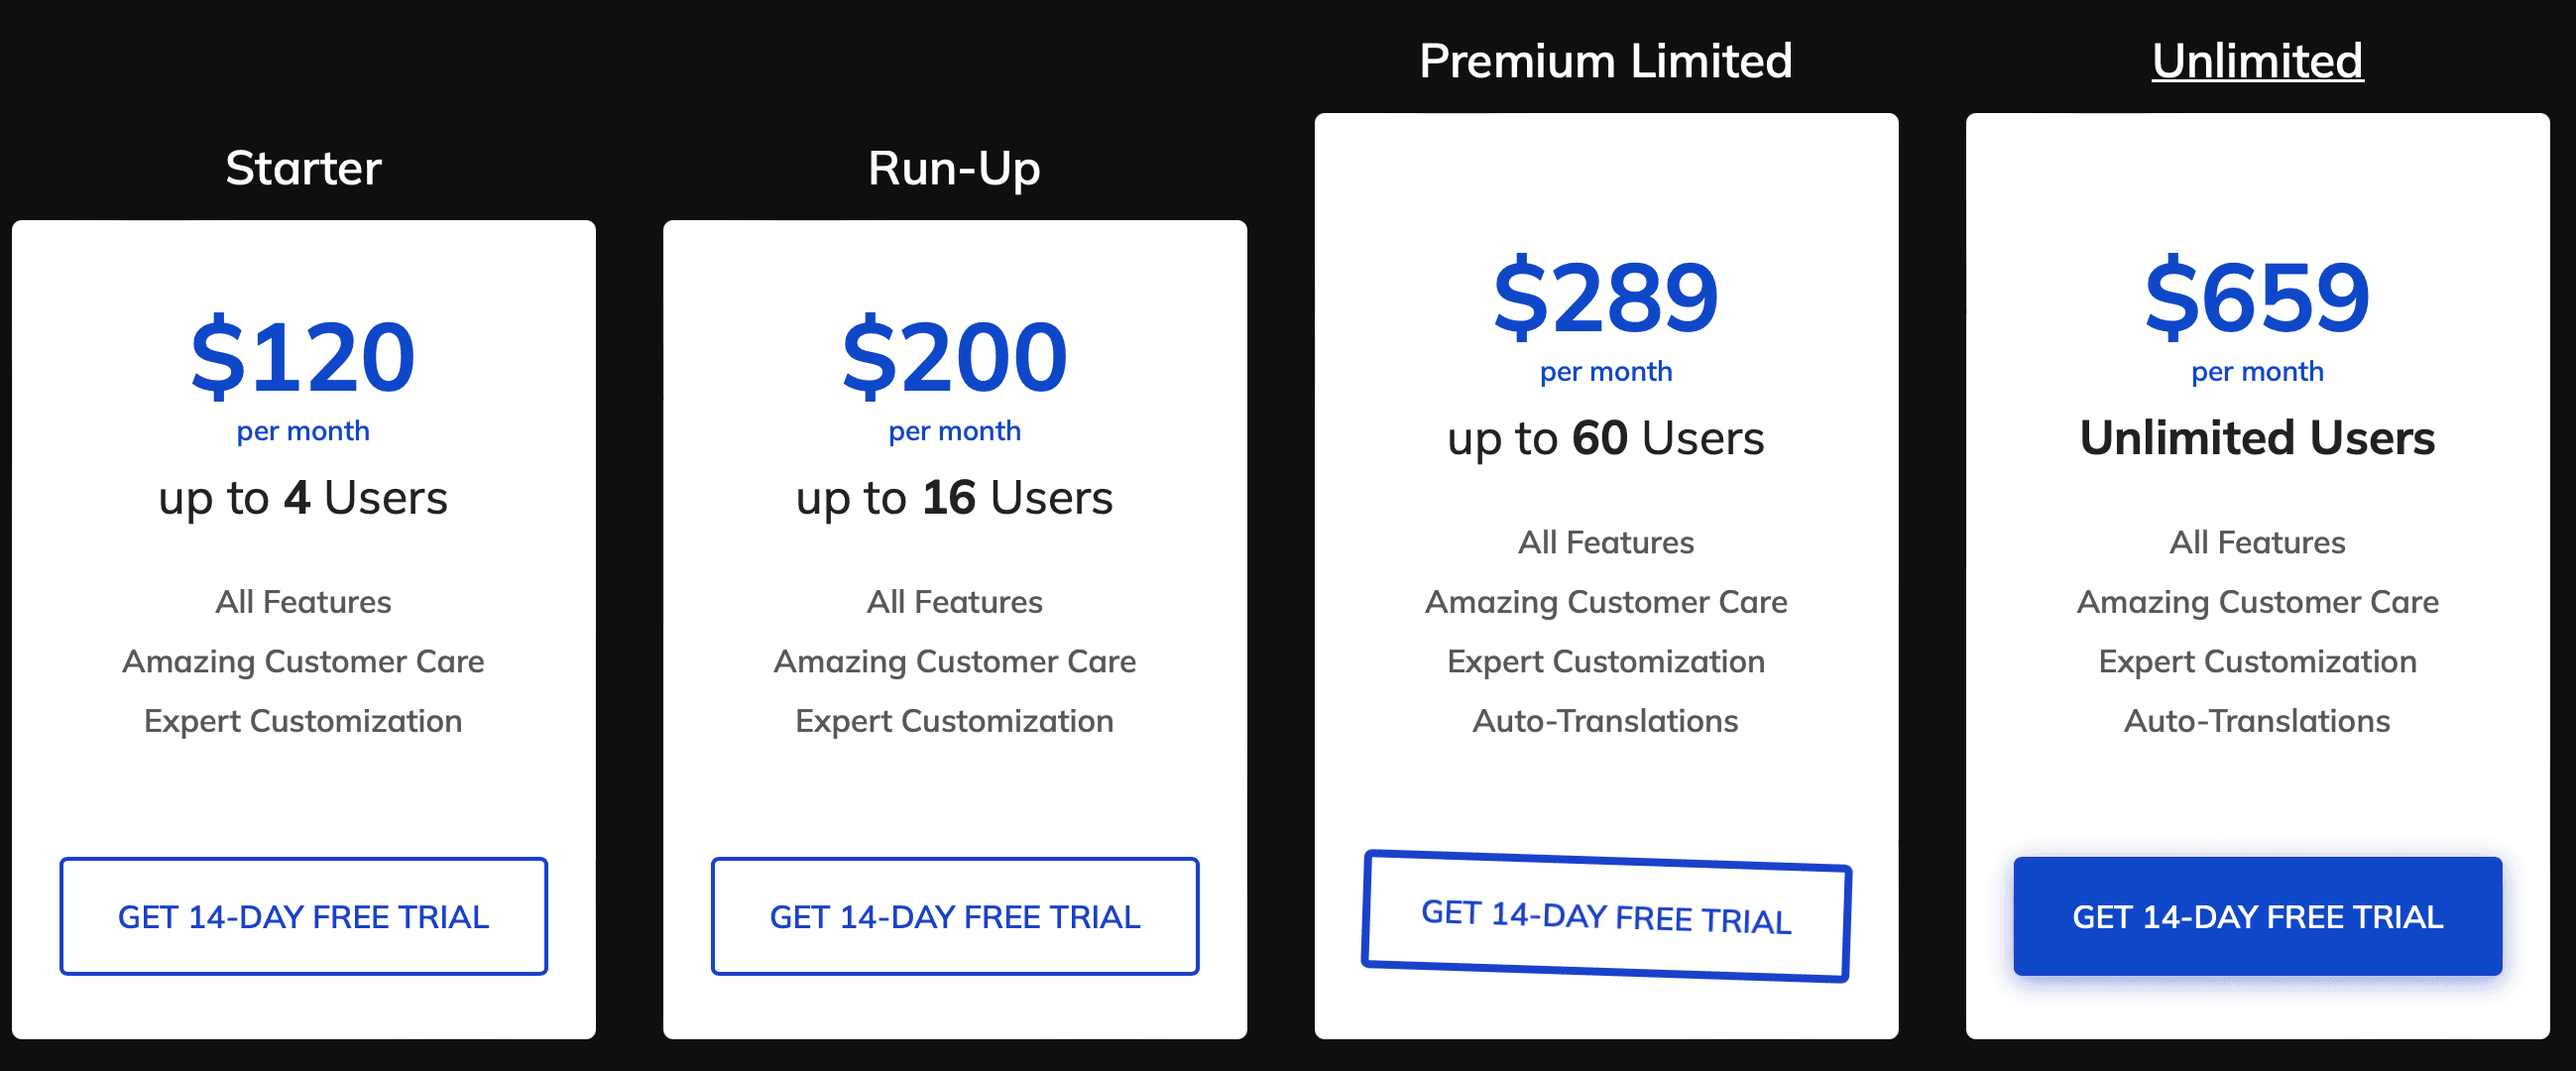
Task: Click Auto-Translations in the Premium Limited card
Action: click(x=1605, y=721)
